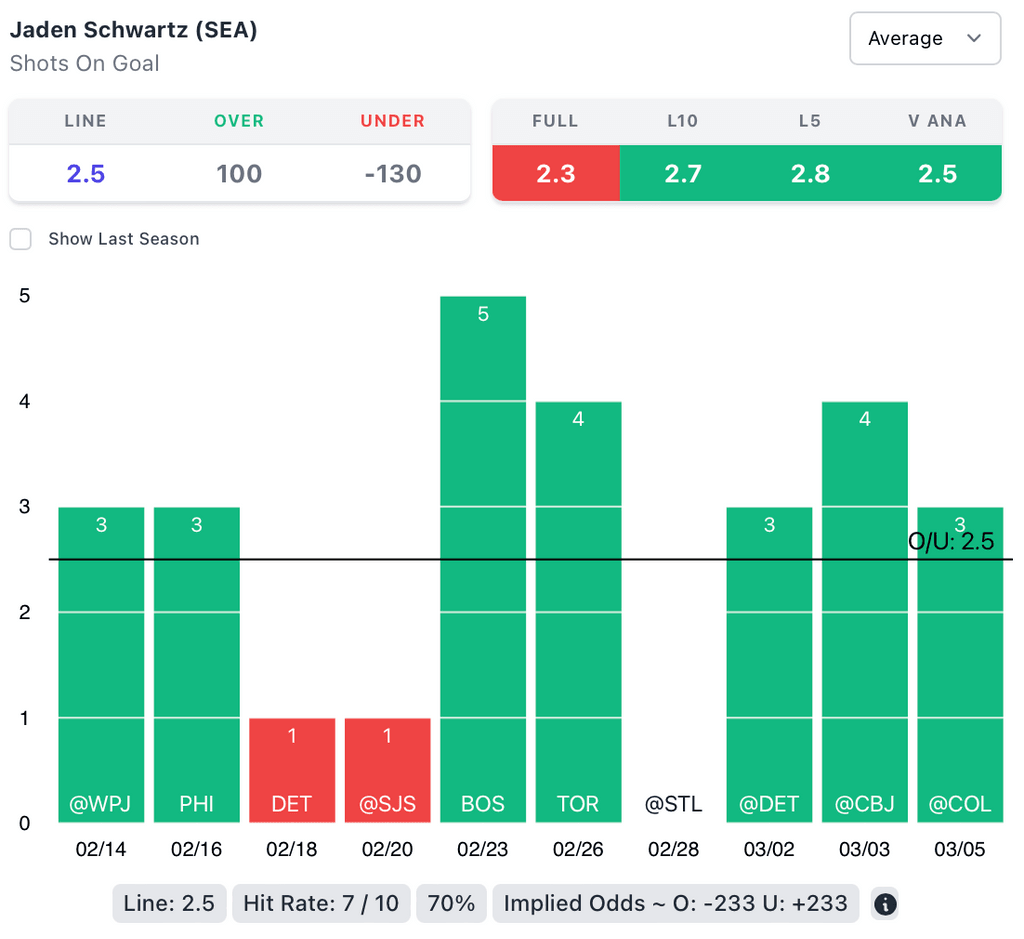Click the info icon beside implied odds

click(x=885, y=904)
